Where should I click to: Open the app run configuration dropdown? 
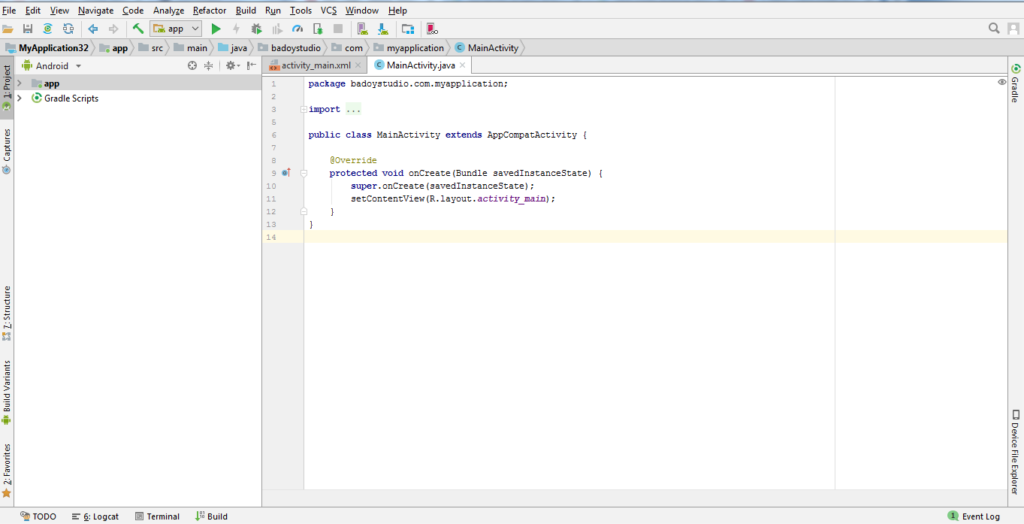[176, 29]
